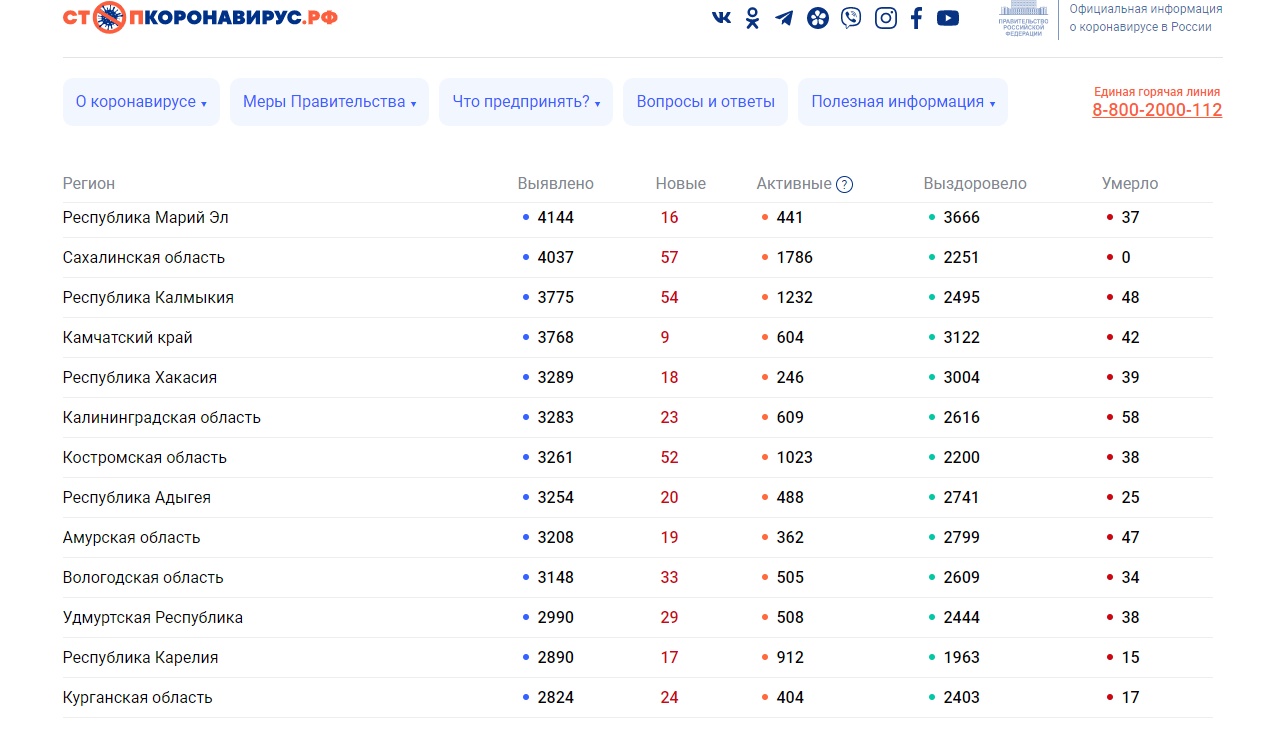Open the Odnoklassniki social icon

(x=752, y=18)
